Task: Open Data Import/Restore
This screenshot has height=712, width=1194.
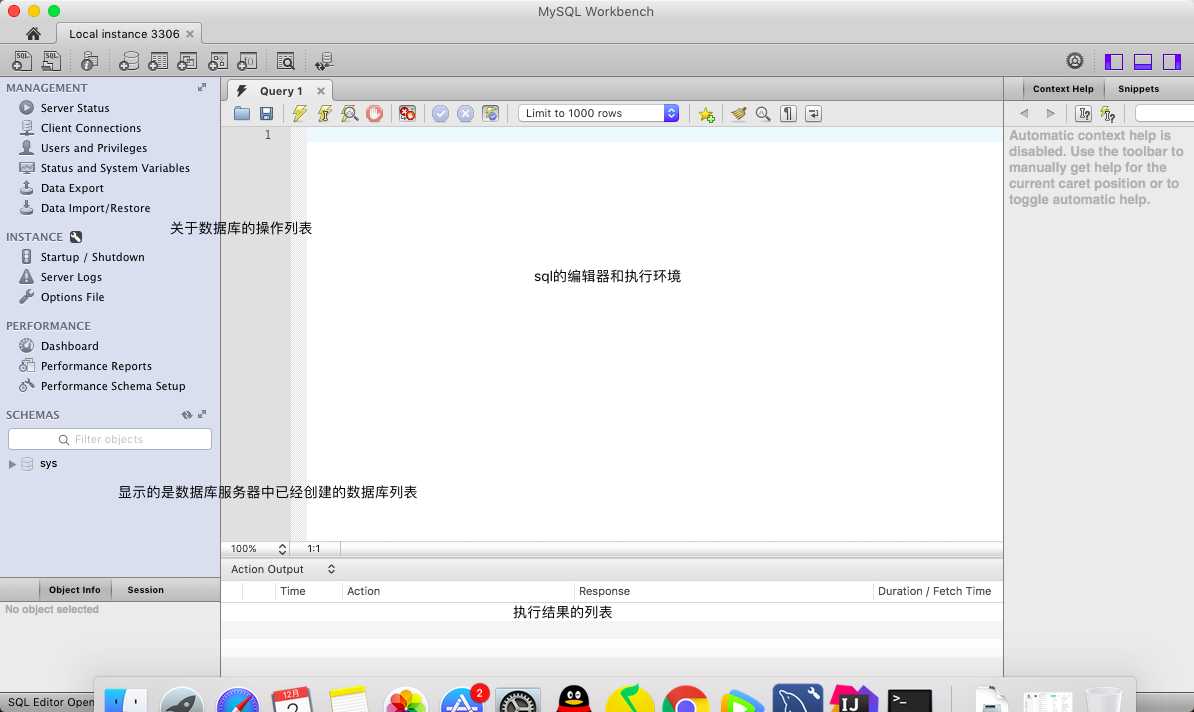Action: tap(95, 208)
